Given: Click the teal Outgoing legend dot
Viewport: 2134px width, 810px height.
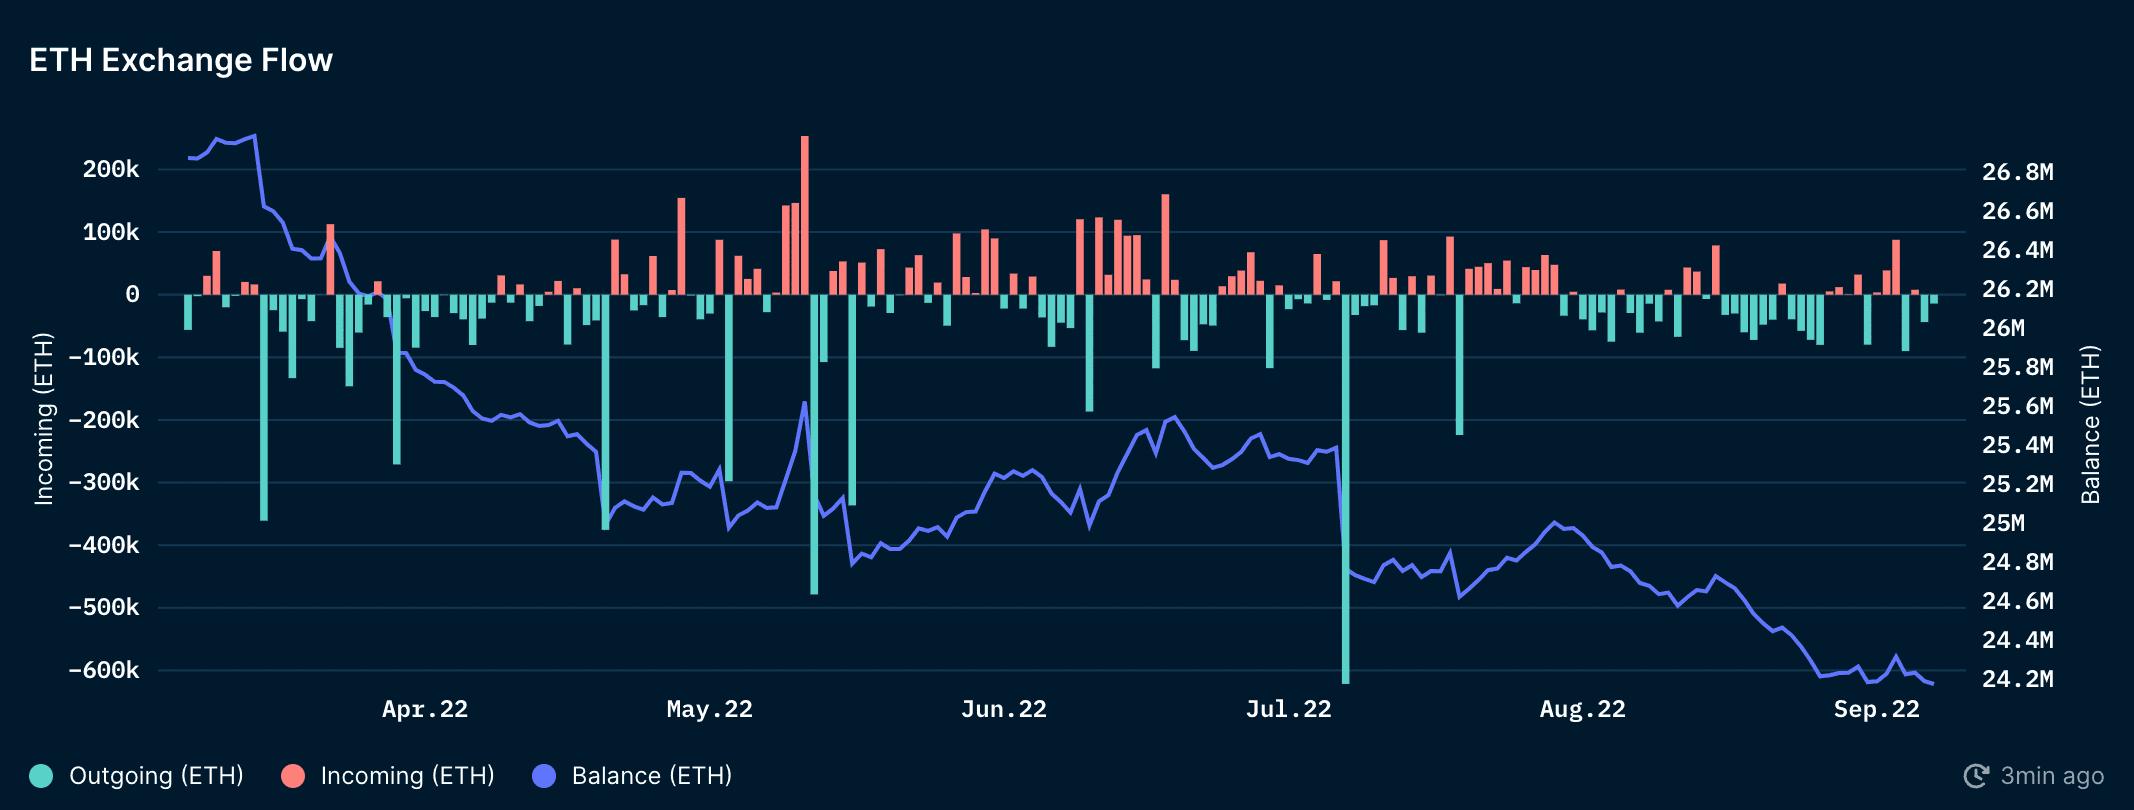Looking at the screenshot, I should tap(41, 776).
